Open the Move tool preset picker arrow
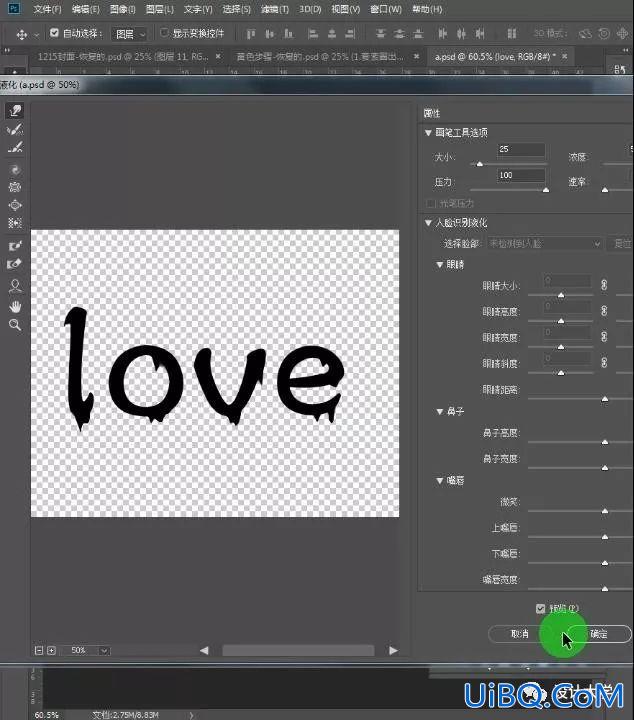This screenshot has width=634, height=720. pos(36,35)
